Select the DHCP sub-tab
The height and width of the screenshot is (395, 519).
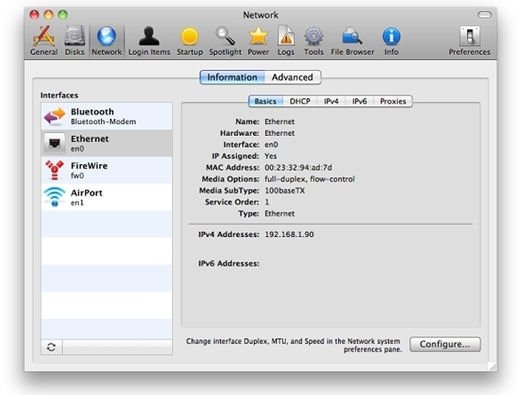pyautogui.click(x=300, y=101)
